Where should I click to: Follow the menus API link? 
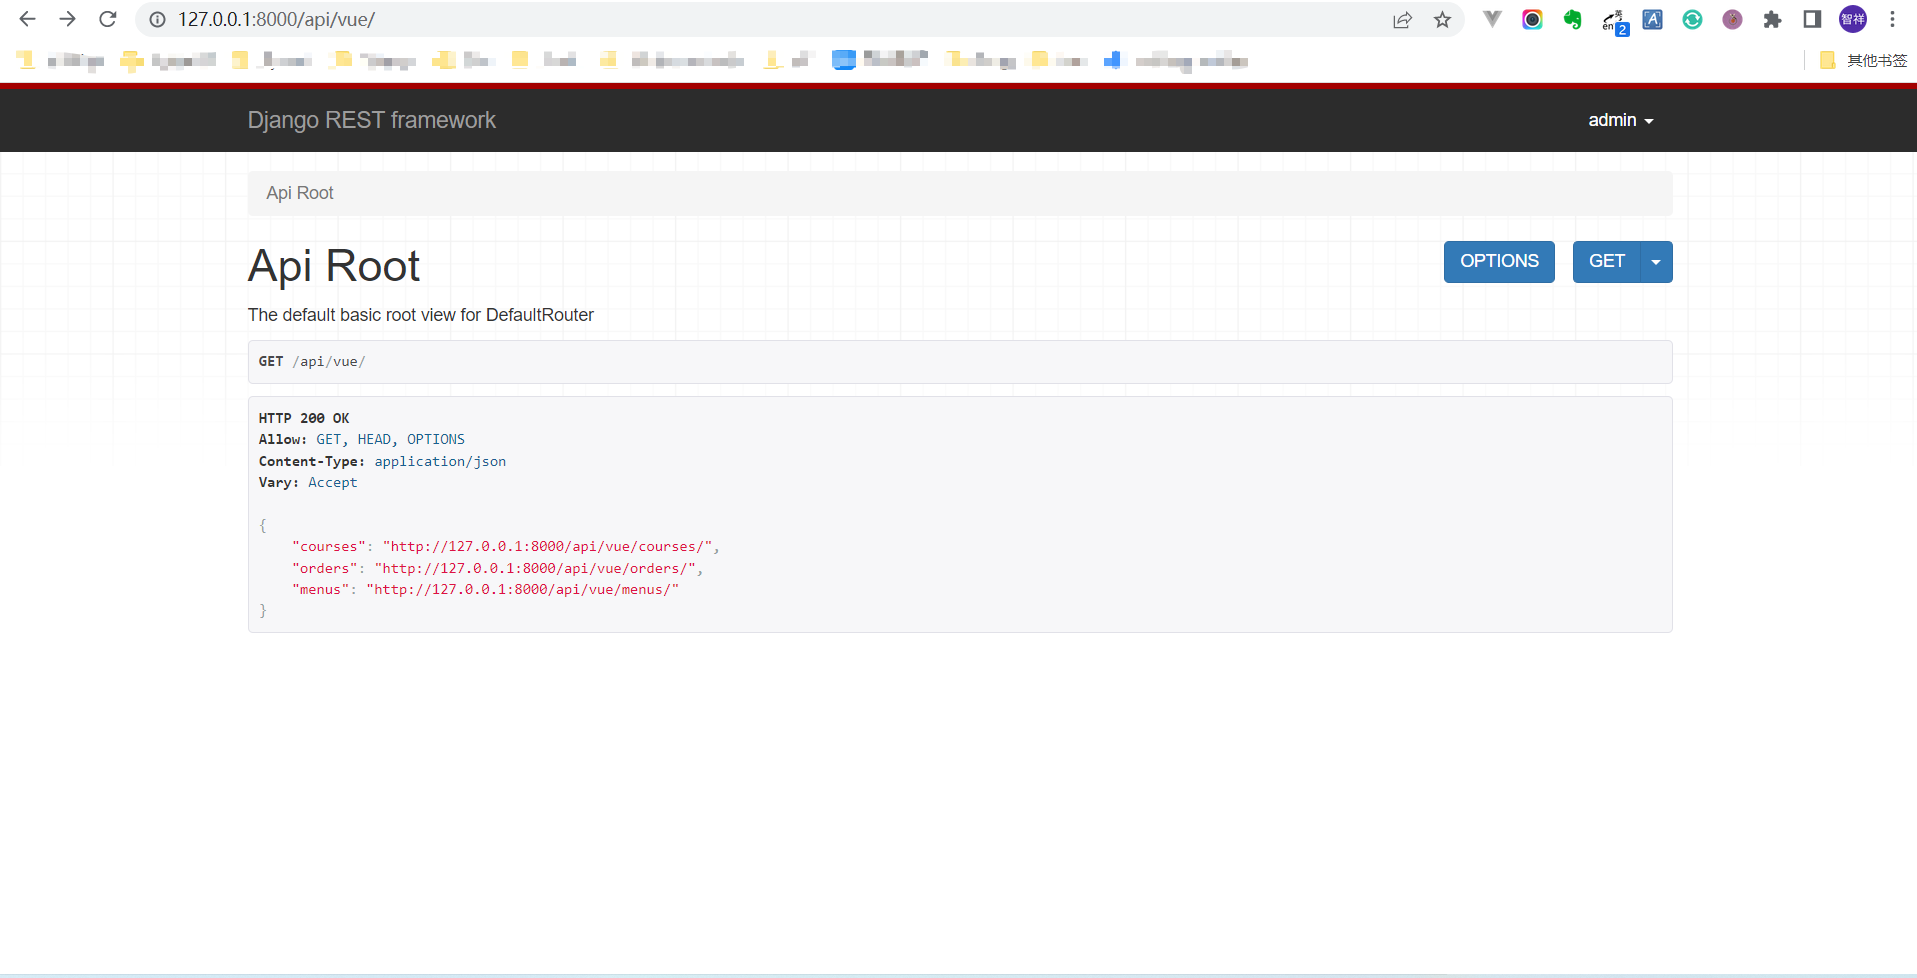pos(523,590)
